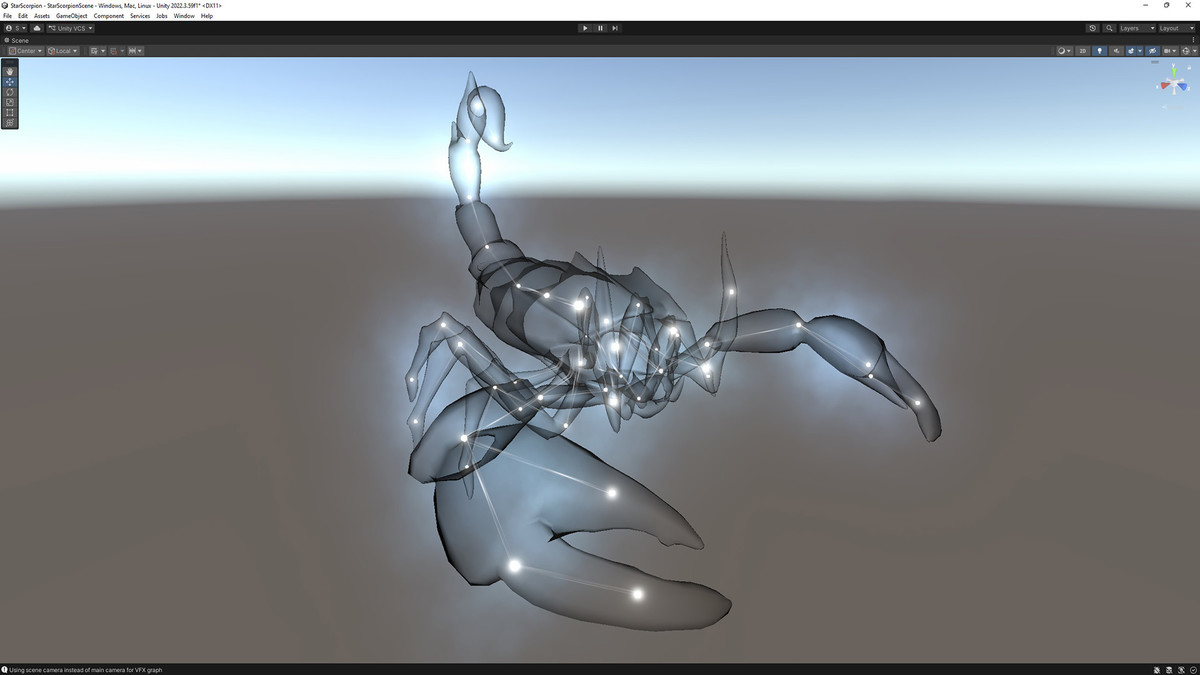Toggle scene lighting bulb
The width and height of the screenshot is (1200, 675).
coord(1100,51)
